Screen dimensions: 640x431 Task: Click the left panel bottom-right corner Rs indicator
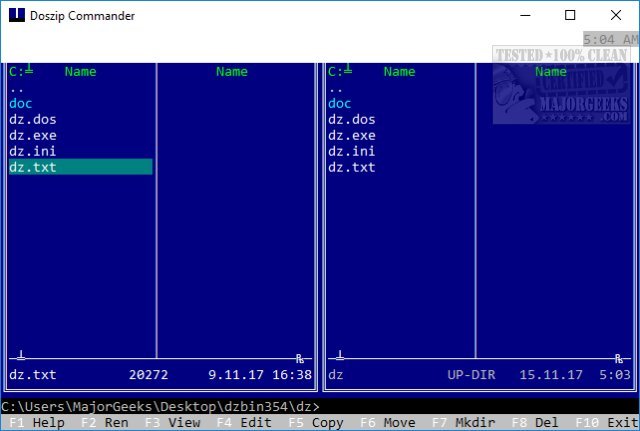click(300, 359)
